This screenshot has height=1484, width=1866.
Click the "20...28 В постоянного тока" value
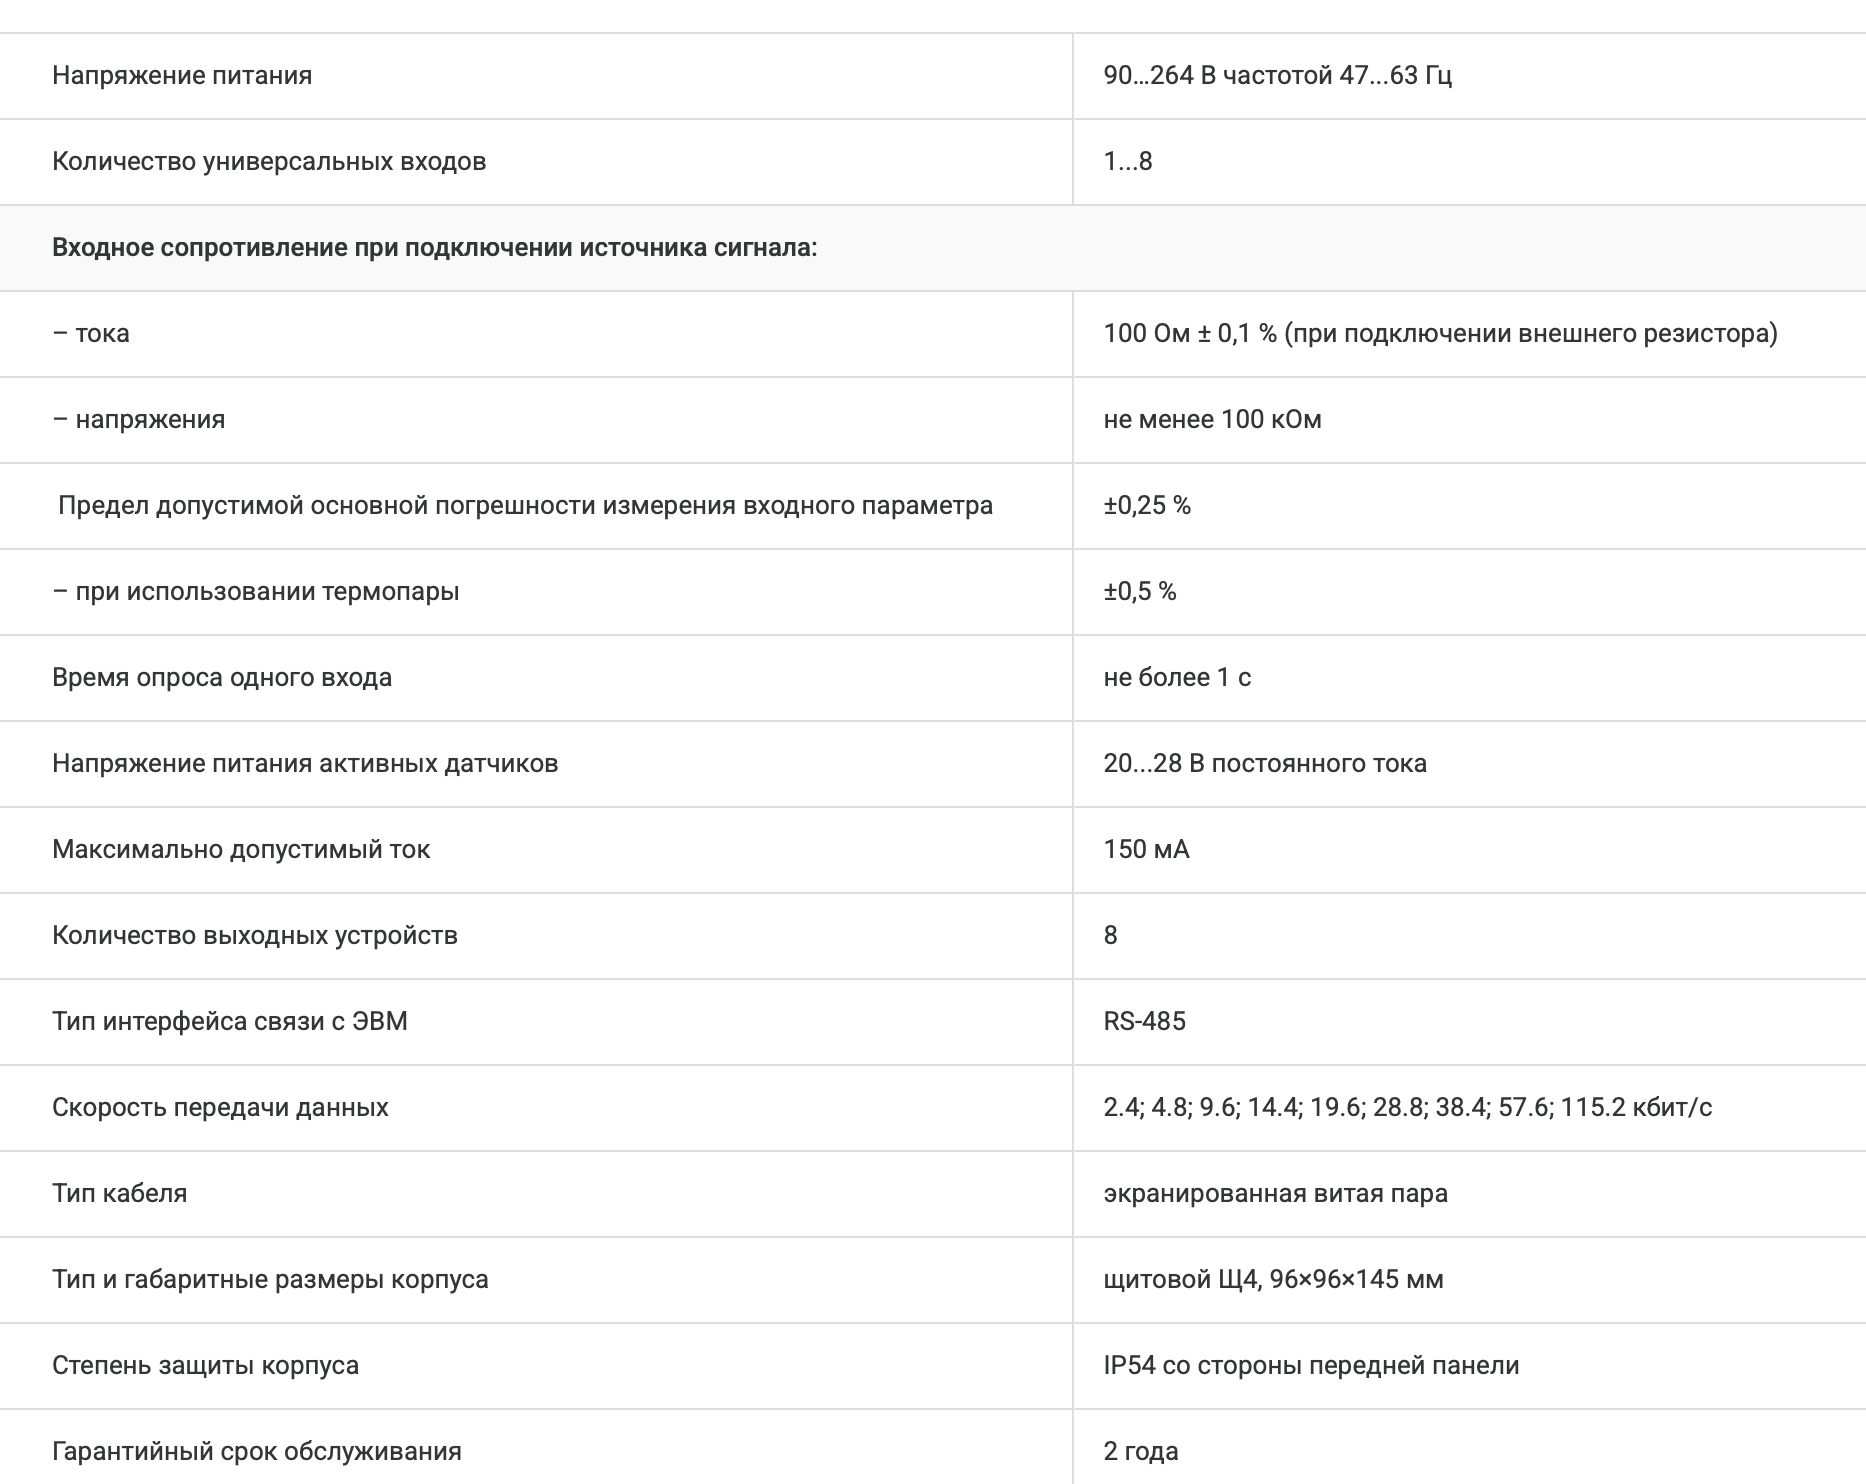[x=1265, y=764]
